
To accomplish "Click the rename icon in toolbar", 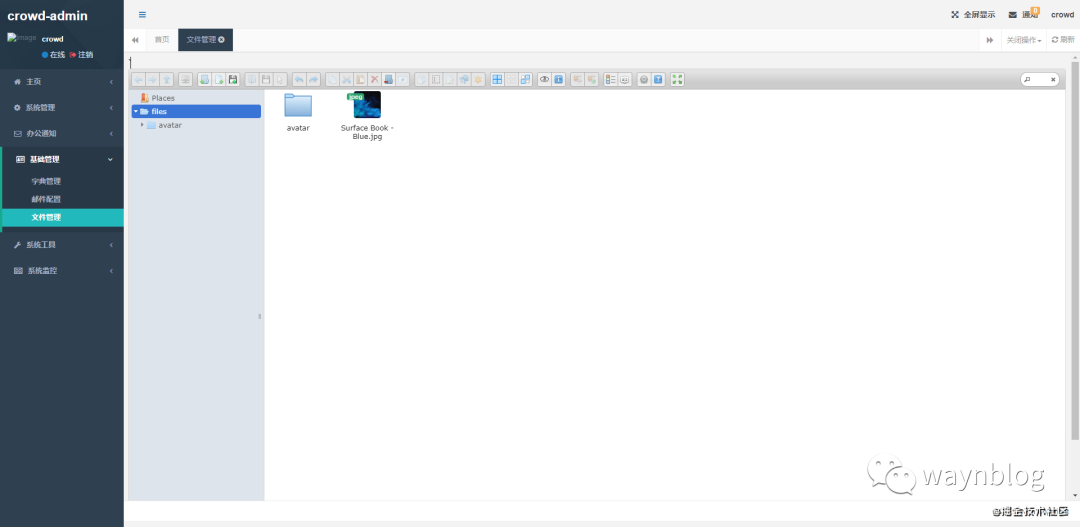I will pyautogui.click(x=435, y=79).
